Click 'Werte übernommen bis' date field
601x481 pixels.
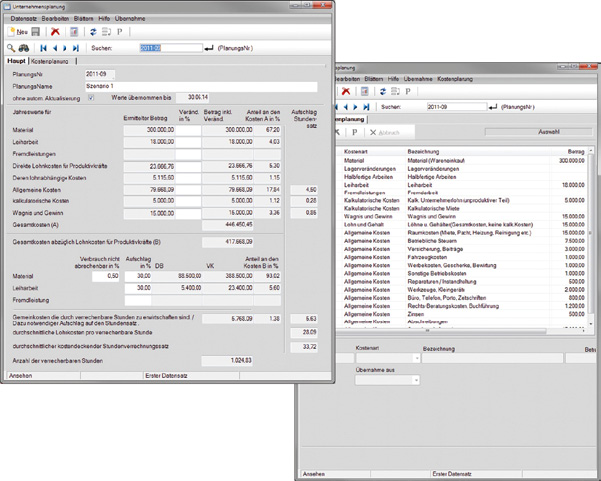[192, 98]
